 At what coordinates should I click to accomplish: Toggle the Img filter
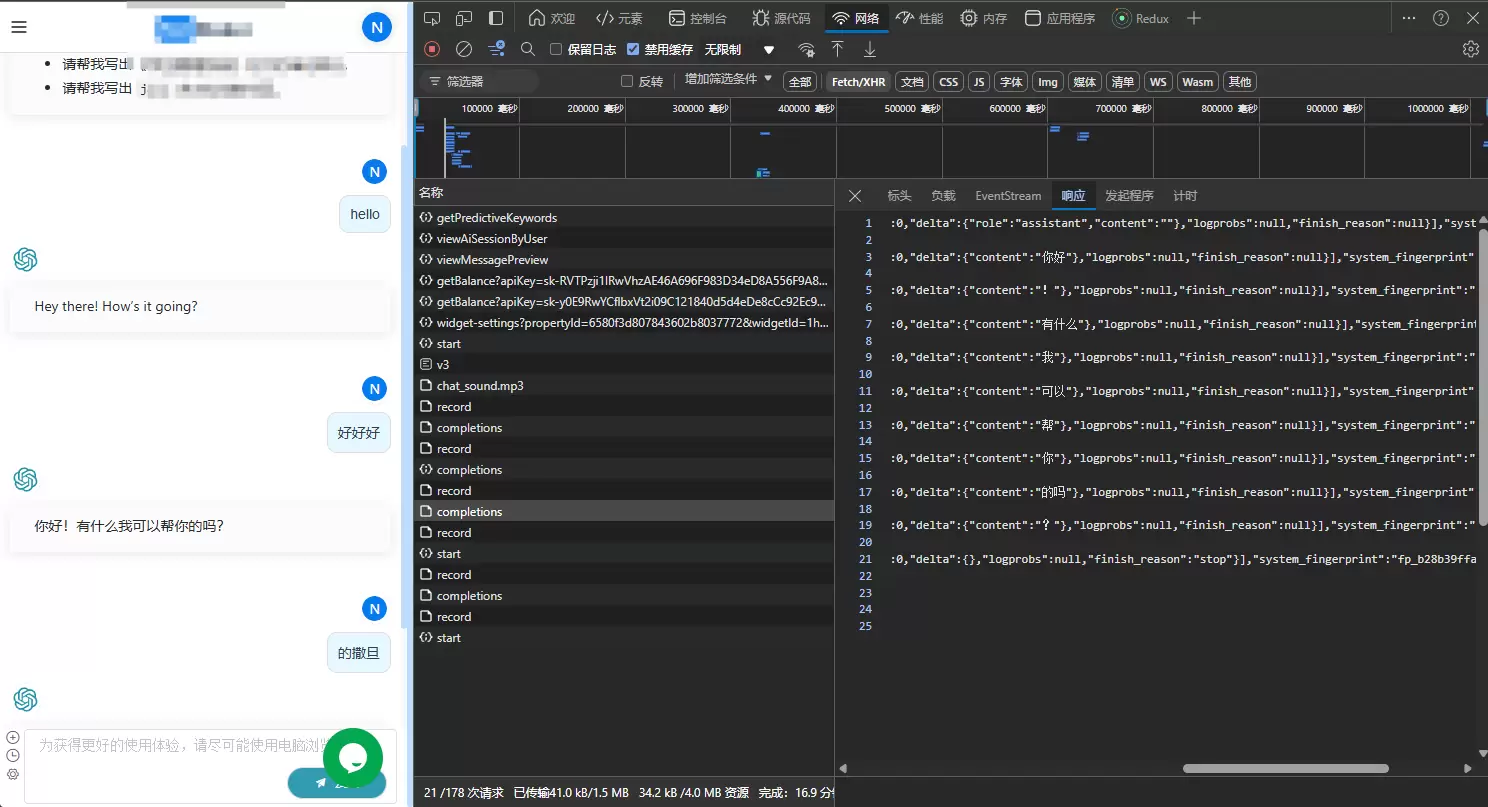click(x=1047, y=82)
